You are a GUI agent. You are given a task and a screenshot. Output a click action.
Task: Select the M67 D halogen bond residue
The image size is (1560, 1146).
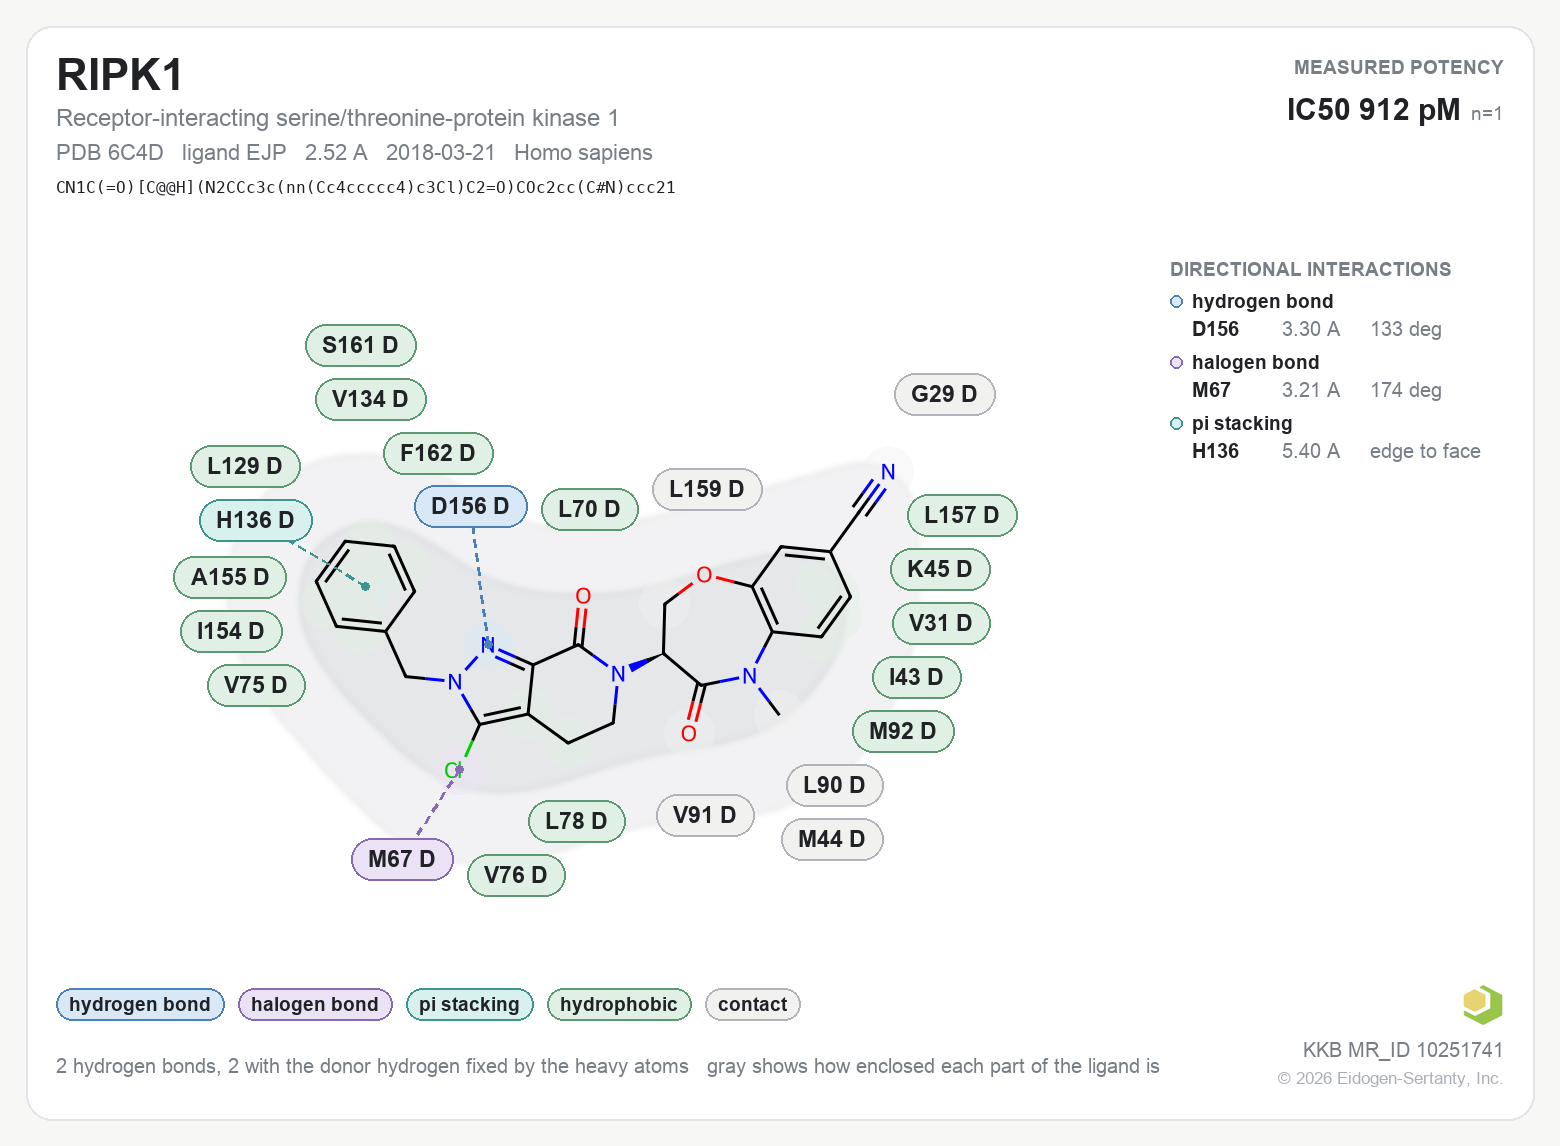[x=402, y=859]
